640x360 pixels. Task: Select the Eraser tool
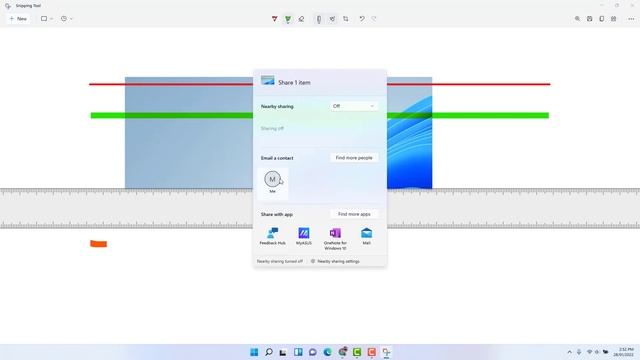coord(301,19)
